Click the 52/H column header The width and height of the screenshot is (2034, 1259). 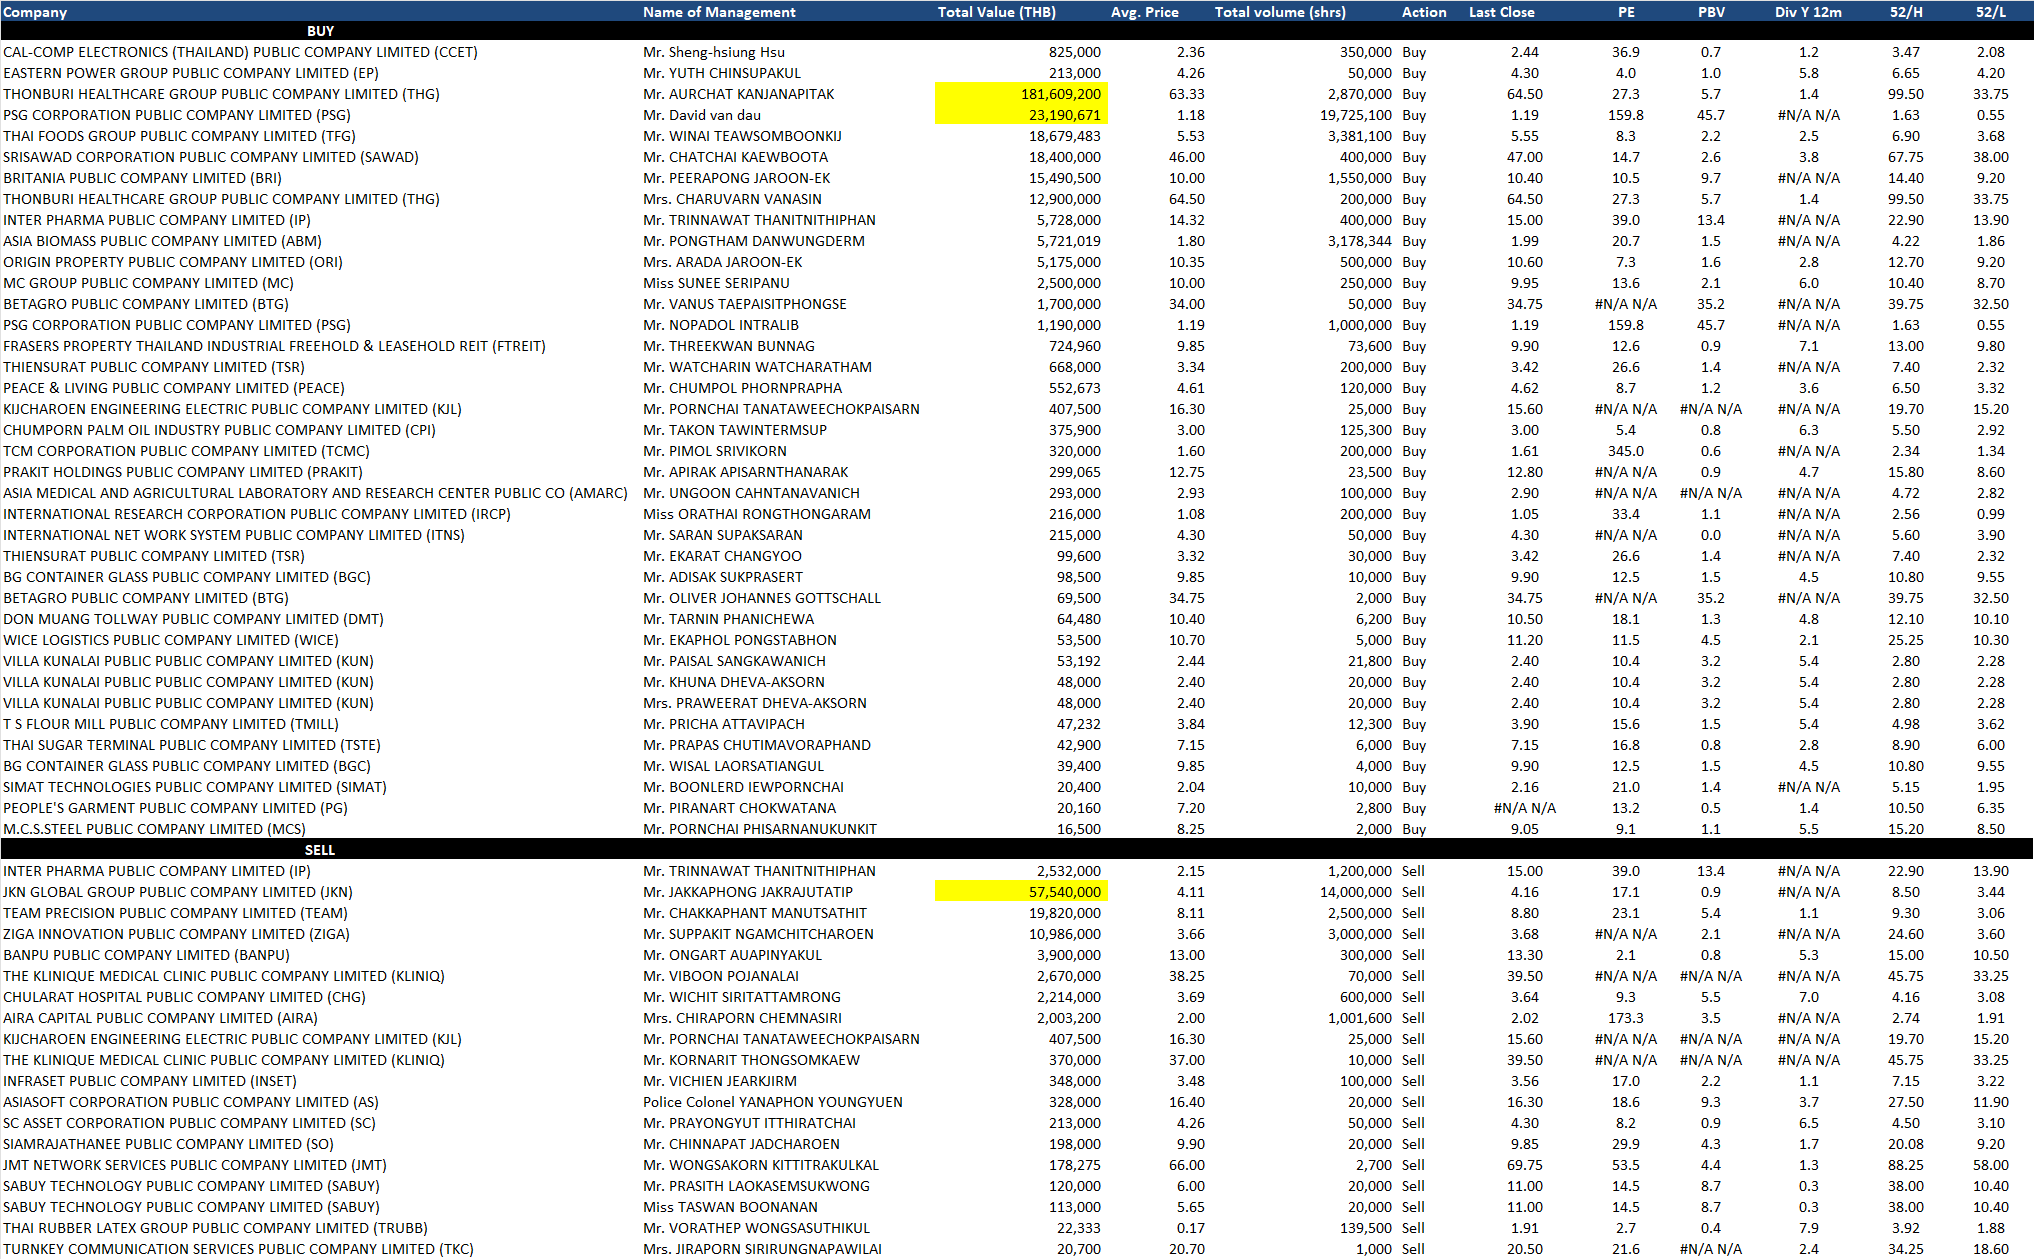[x=1905, y=12]
